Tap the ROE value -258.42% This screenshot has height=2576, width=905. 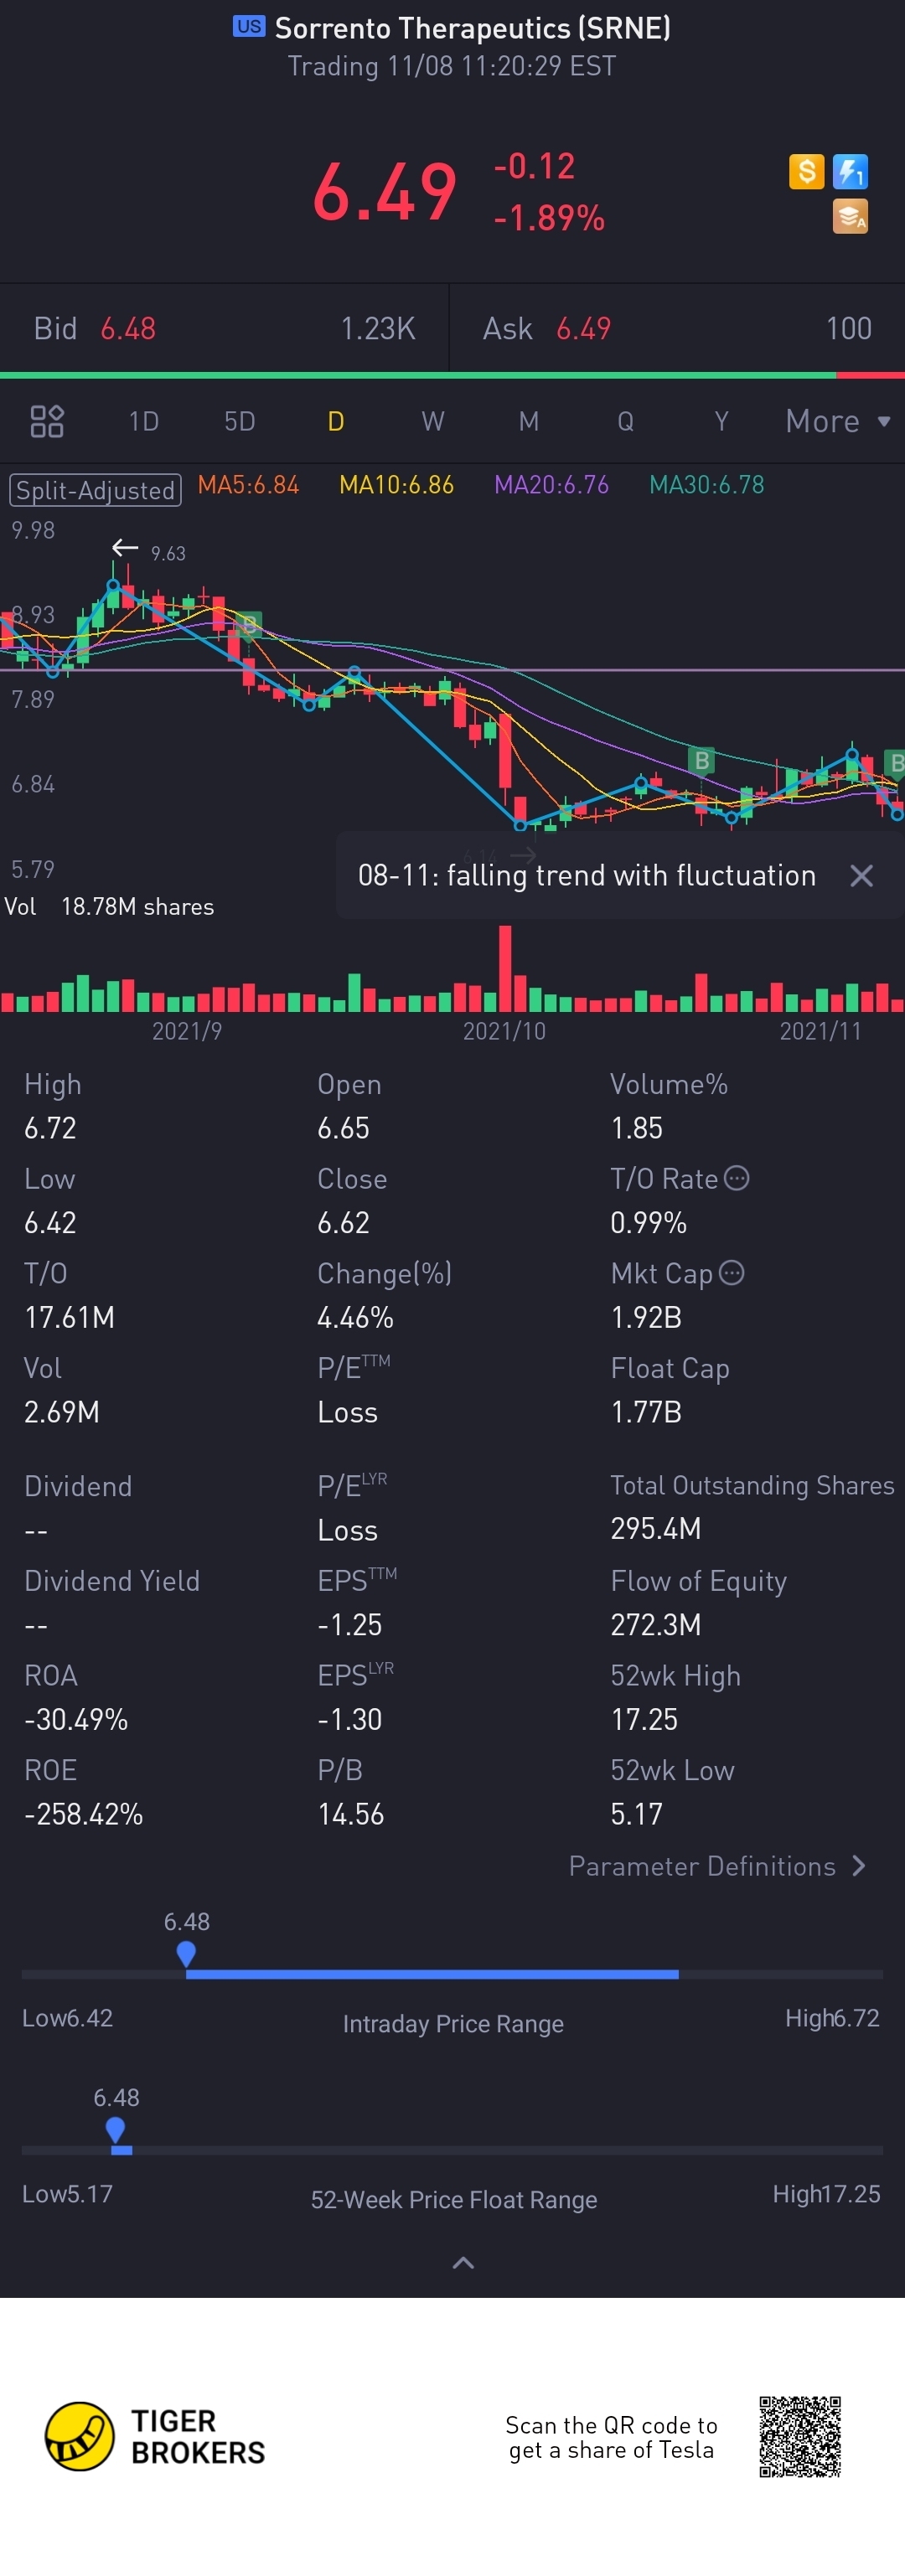[83, 1815]
